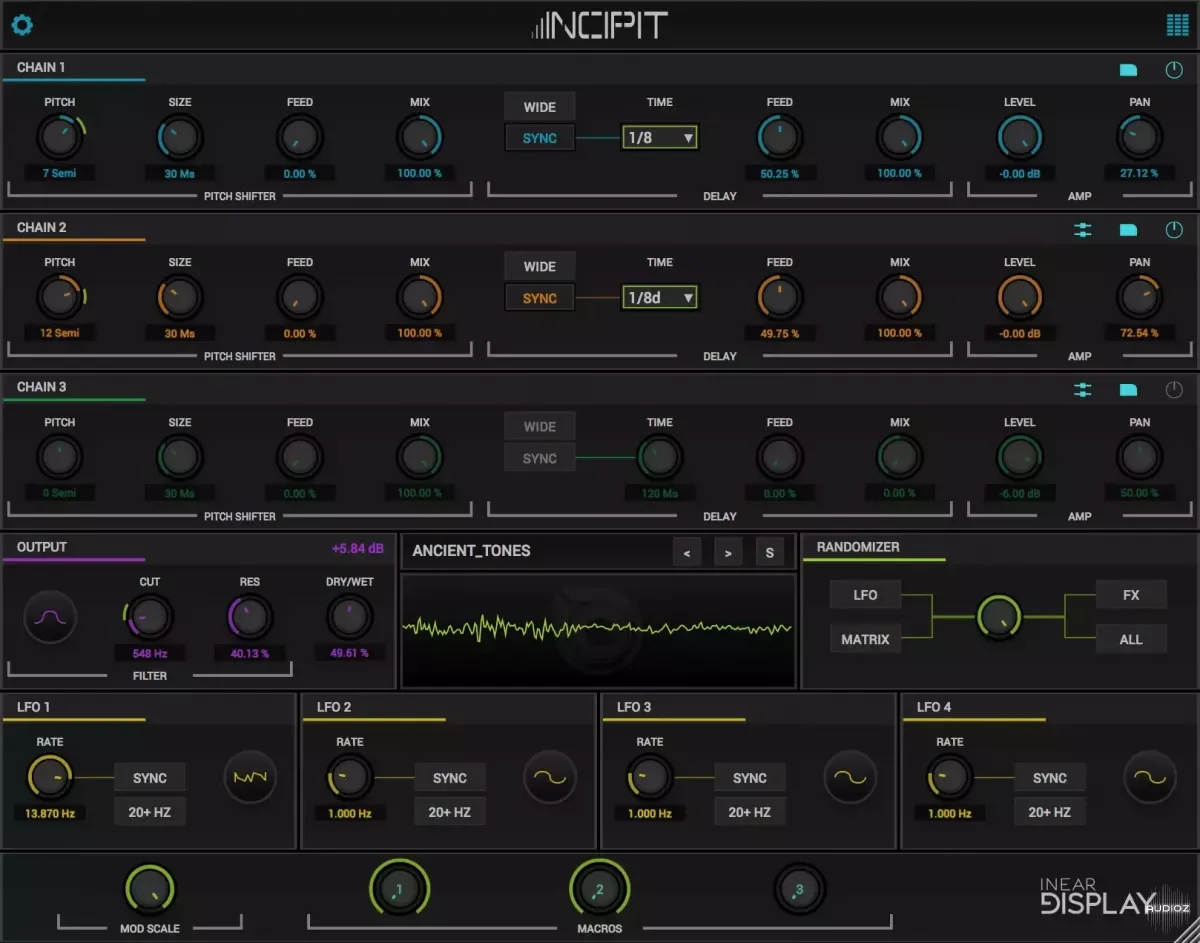Open the ANCIENT_TONES preset name list

click(472, 550)
